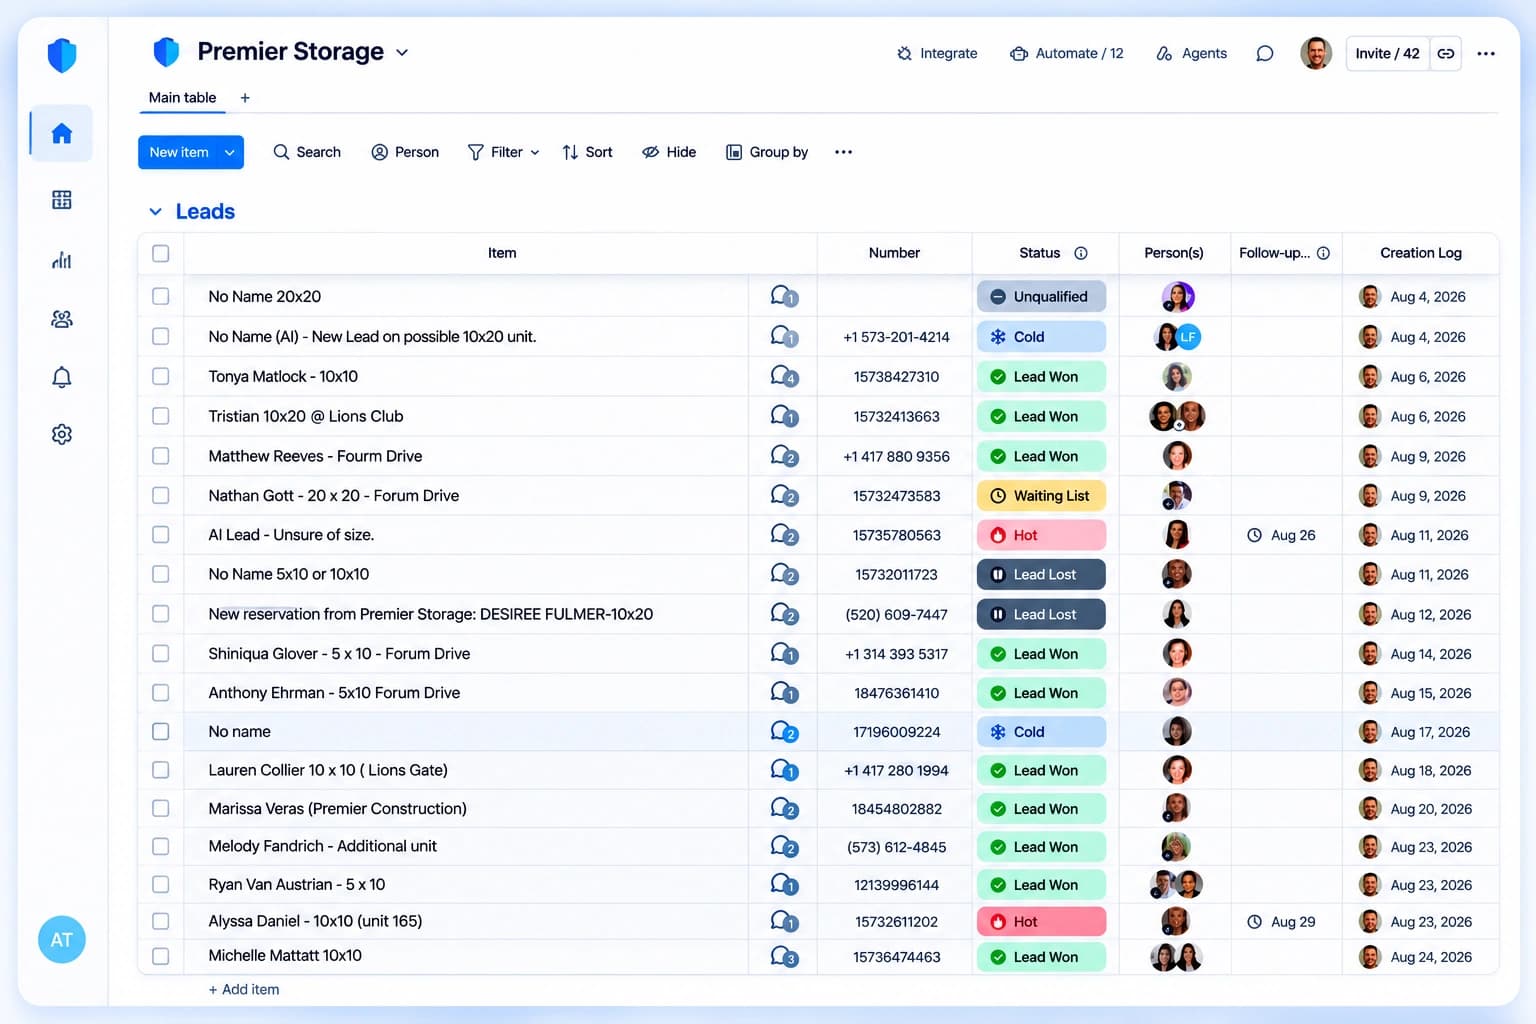Click the AT user avatar in sidebar
The width and height of the screenshot is (1536, 1024).
tap(62, 940)
